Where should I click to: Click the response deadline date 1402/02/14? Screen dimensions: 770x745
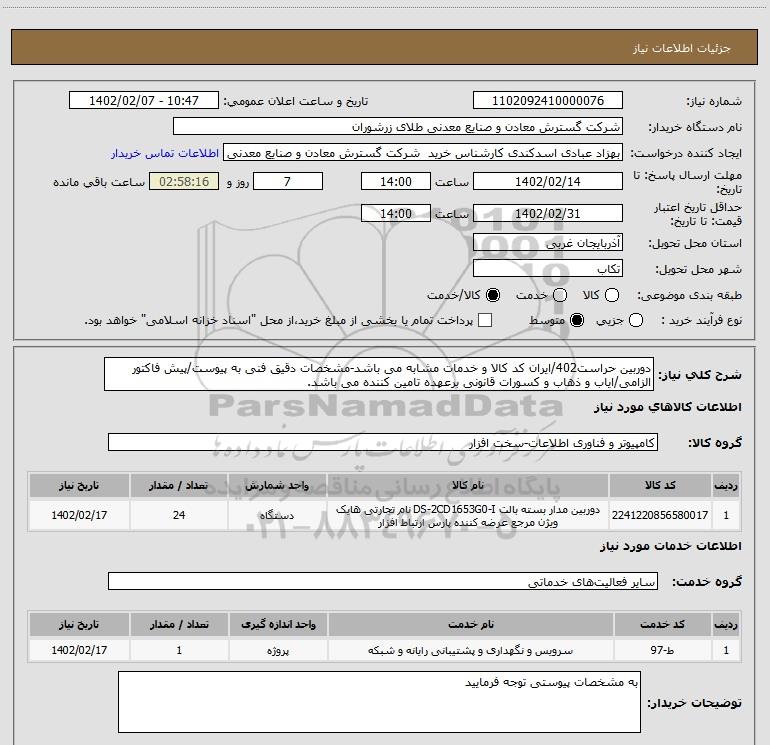tap(548, 182)
